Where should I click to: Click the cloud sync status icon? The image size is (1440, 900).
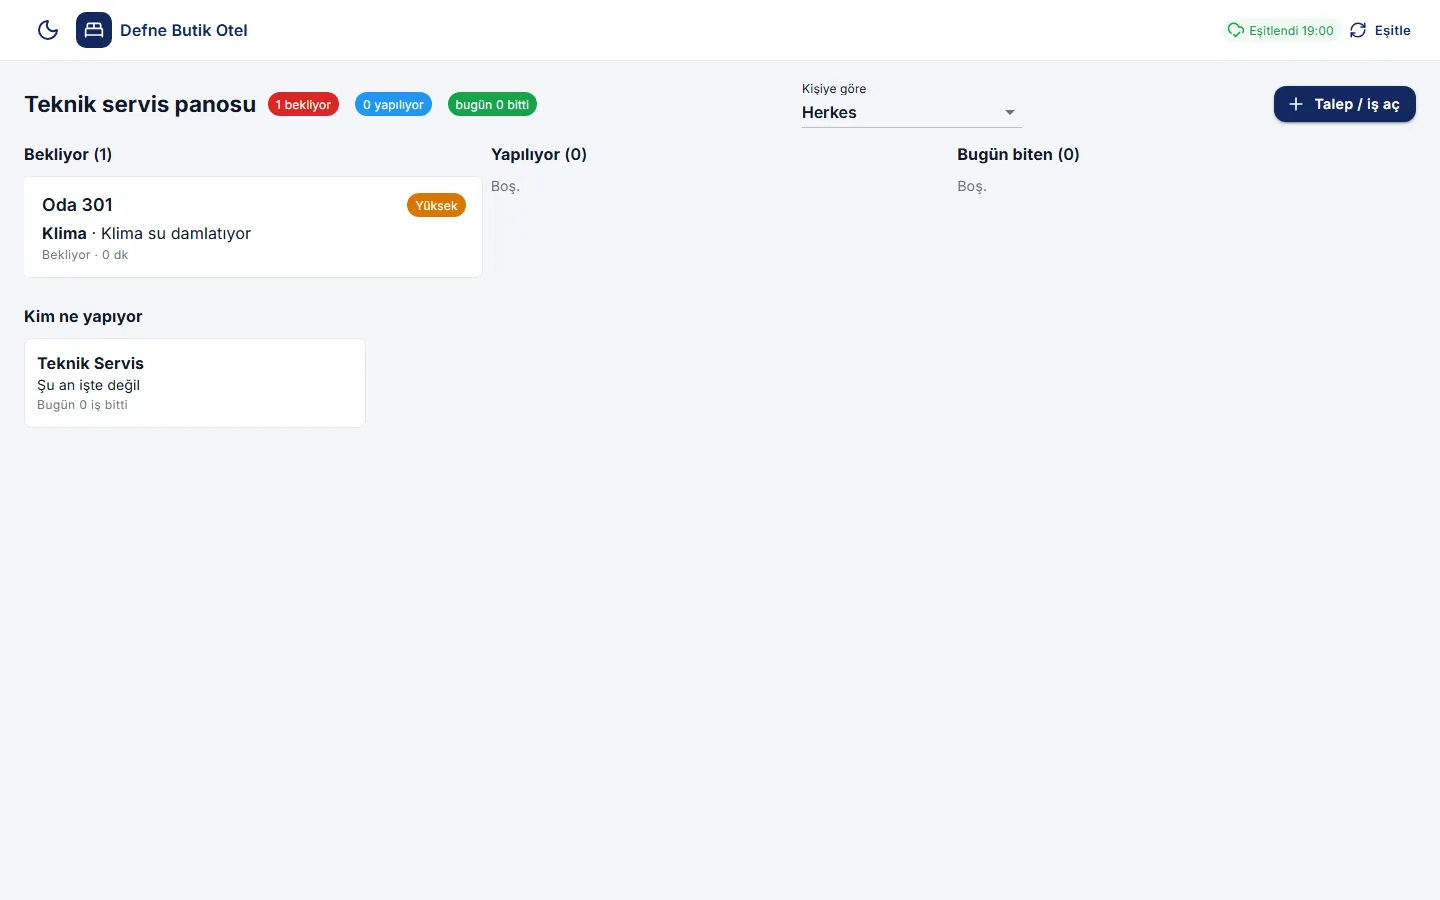click(1236, 30)
